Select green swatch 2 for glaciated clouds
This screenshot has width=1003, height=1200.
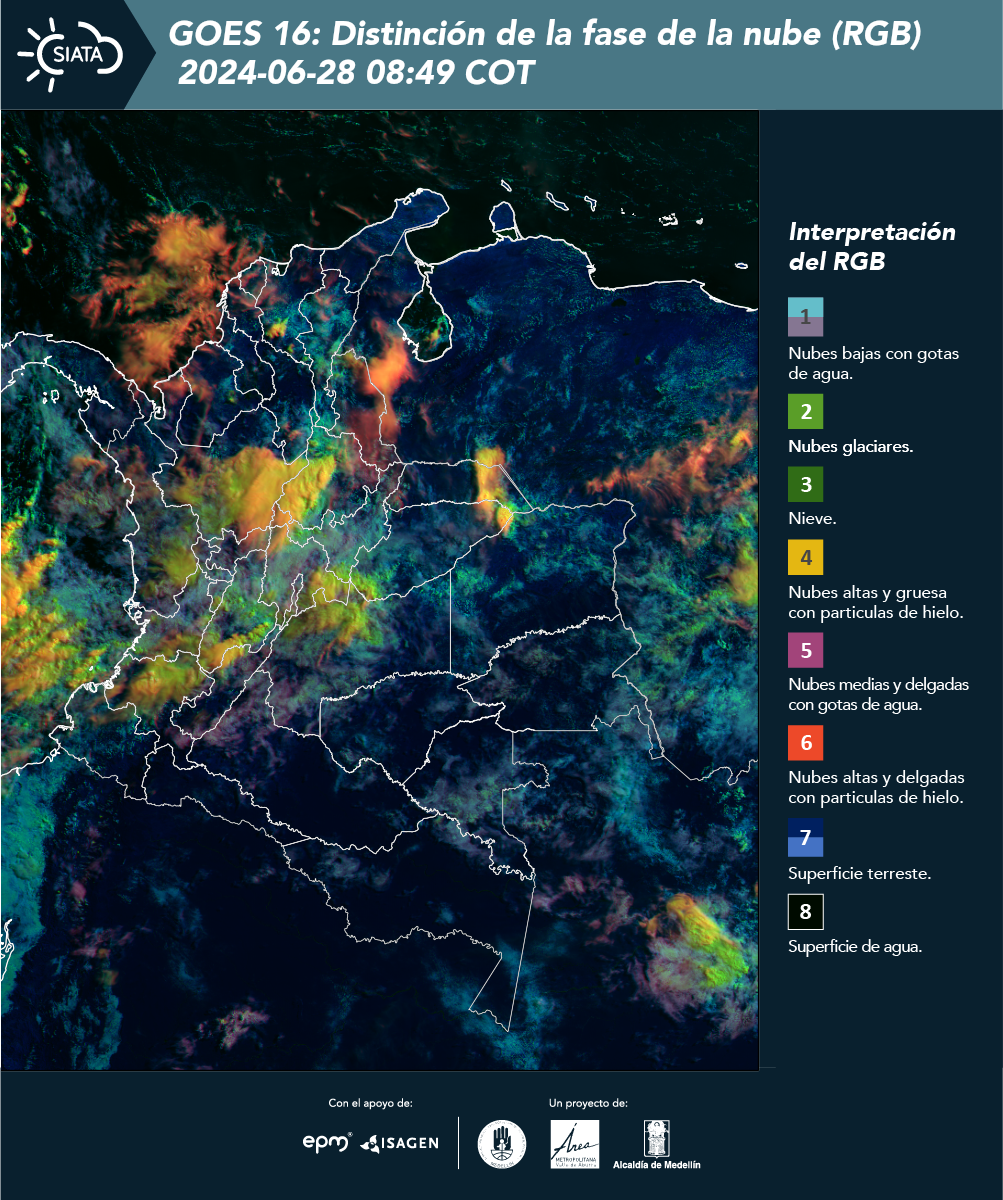pyautogui.click(x=805, y=411)
